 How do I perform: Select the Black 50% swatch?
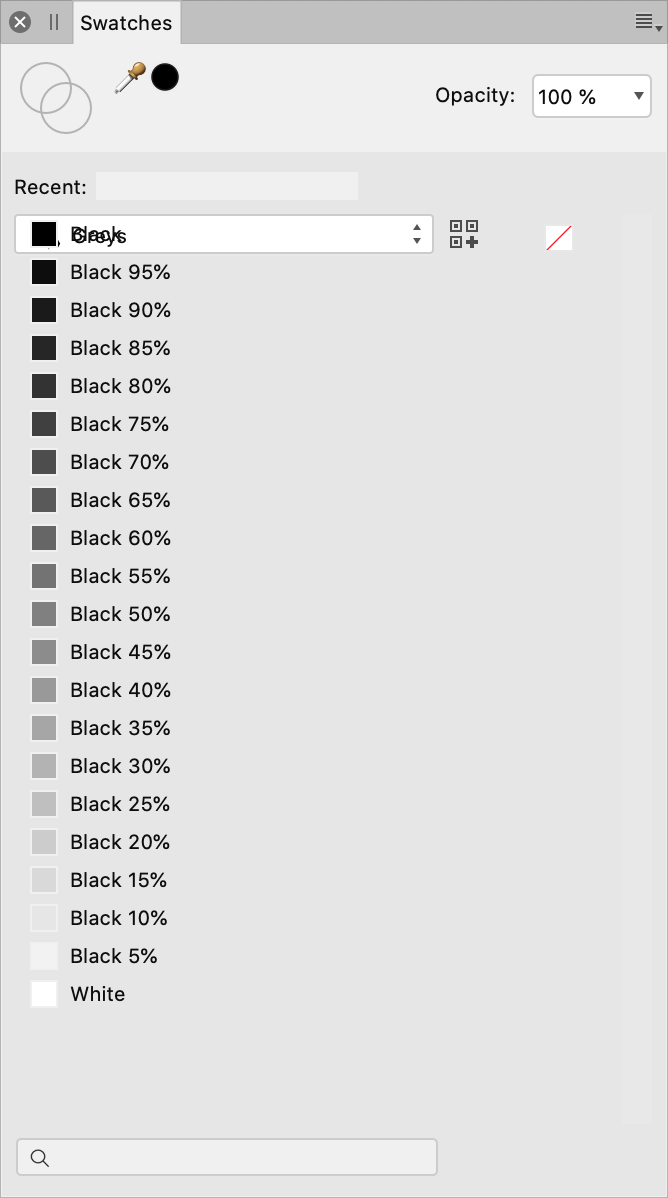pyautogui.click(x=101, y=614)
